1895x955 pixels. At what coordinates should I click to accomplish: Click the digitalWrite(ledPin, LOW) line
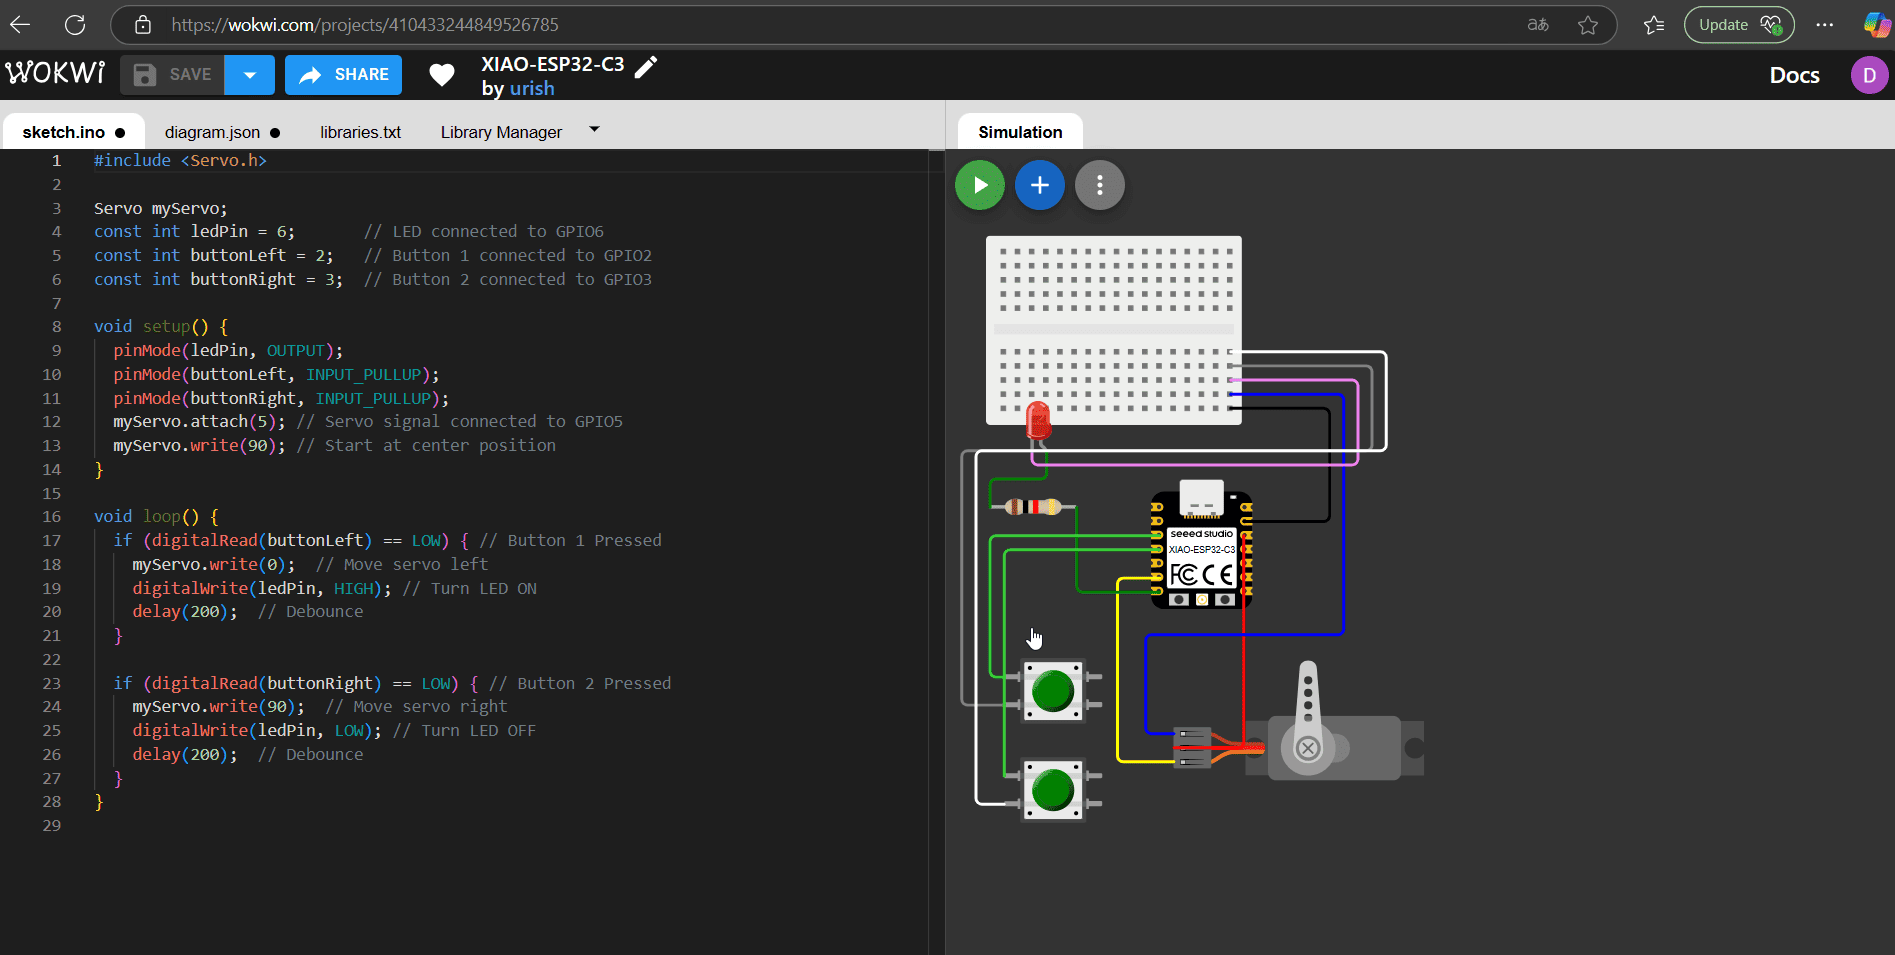point(334,730)
